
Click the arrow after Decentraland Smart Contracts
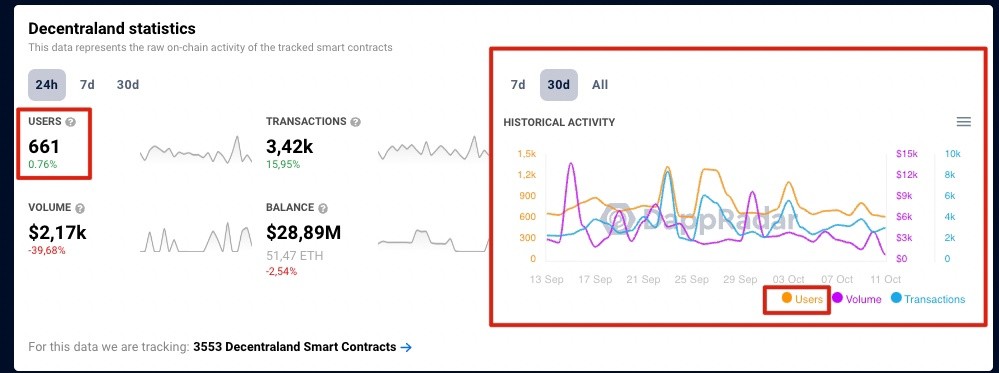[406, 347]
